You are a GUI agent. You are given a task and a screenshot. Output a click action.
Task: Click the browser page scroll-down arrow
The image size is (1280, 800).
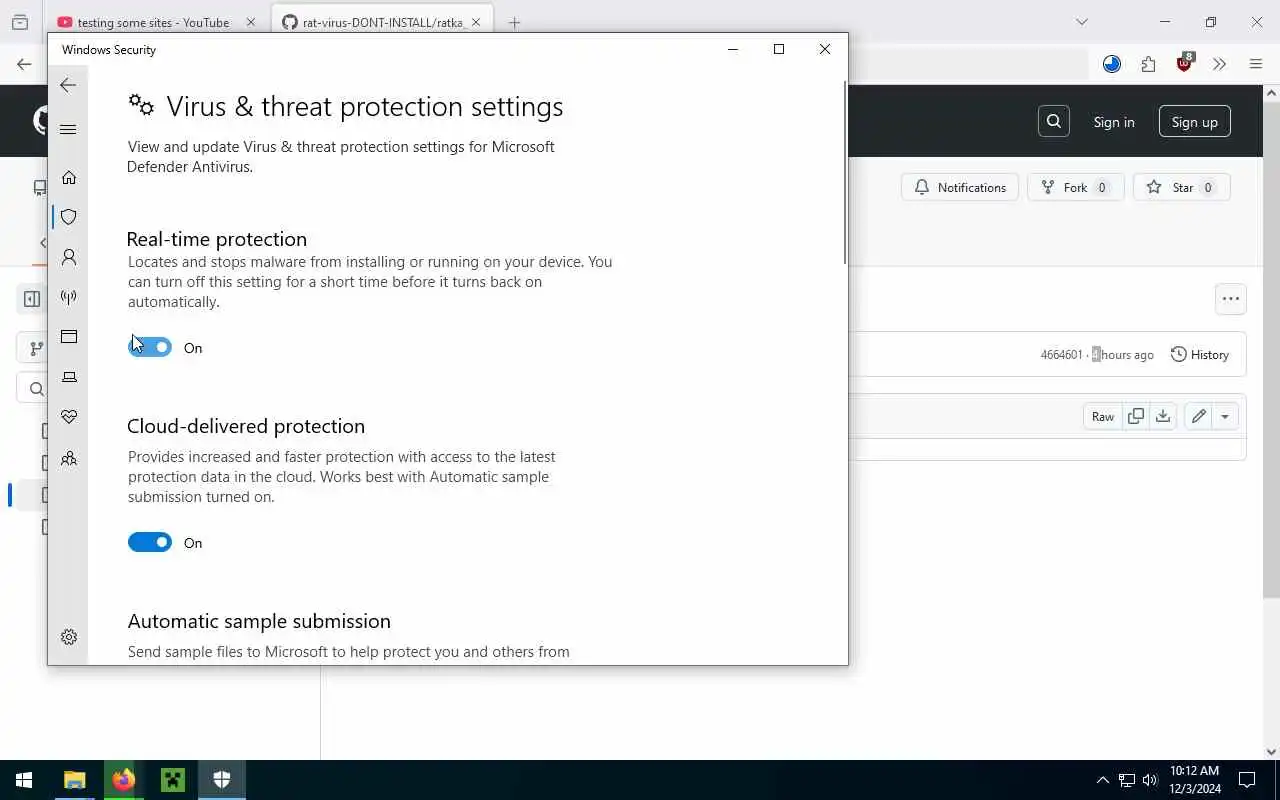click(1272, 752)
